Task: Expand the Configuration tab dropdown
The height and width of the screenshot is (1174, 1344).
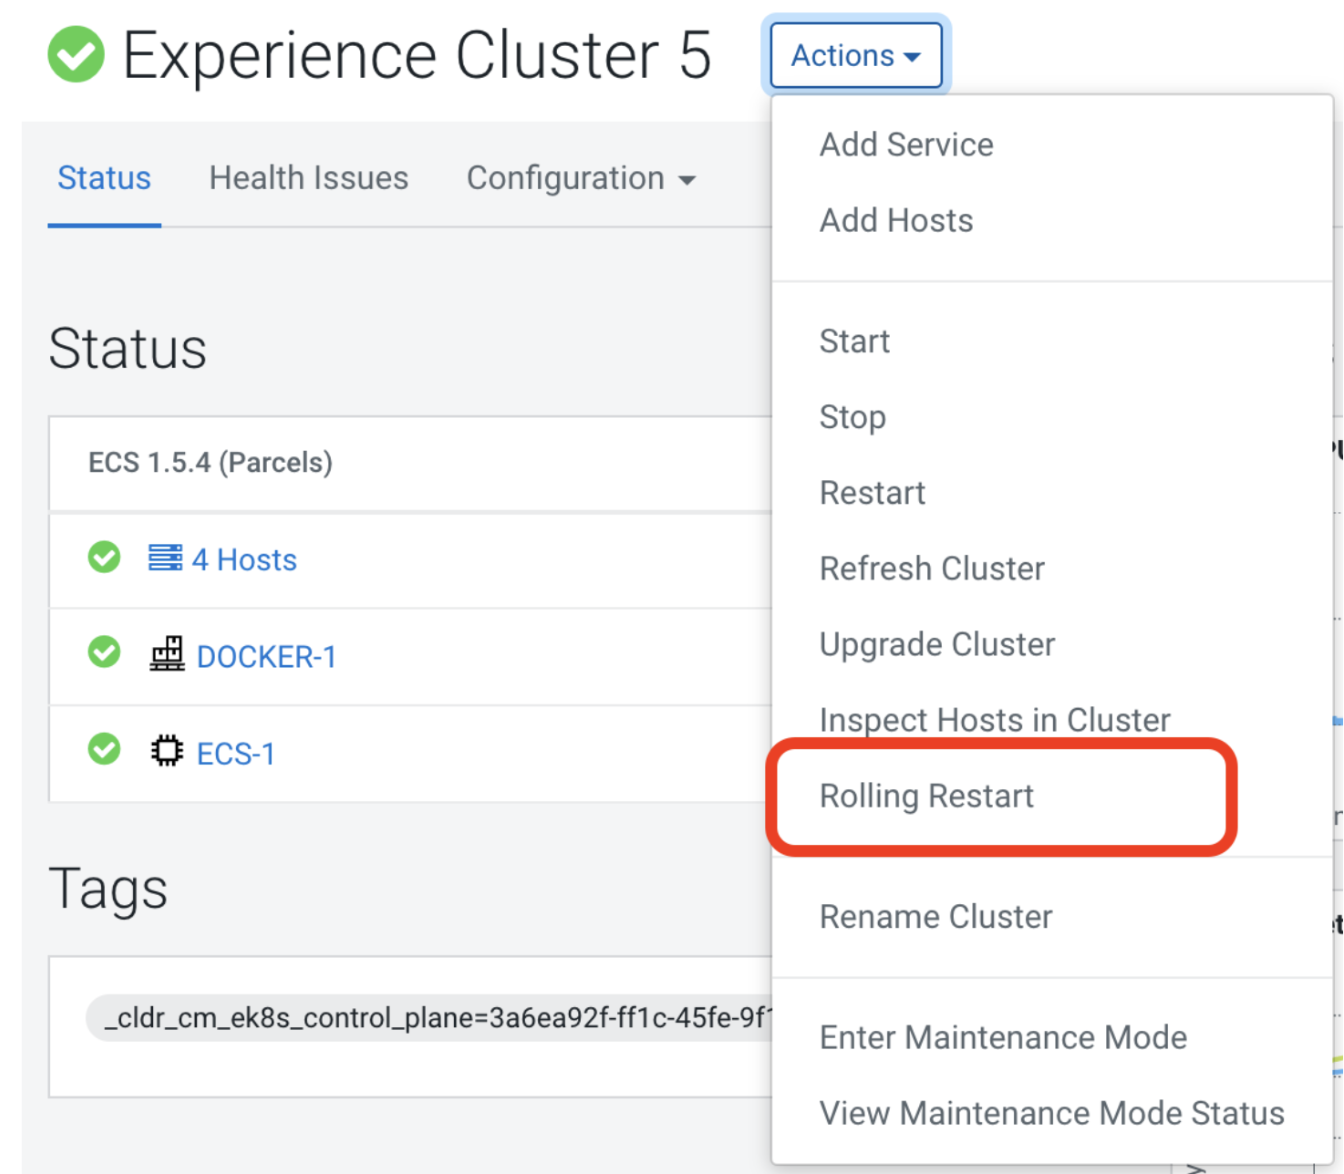Action: pos(580,178)
